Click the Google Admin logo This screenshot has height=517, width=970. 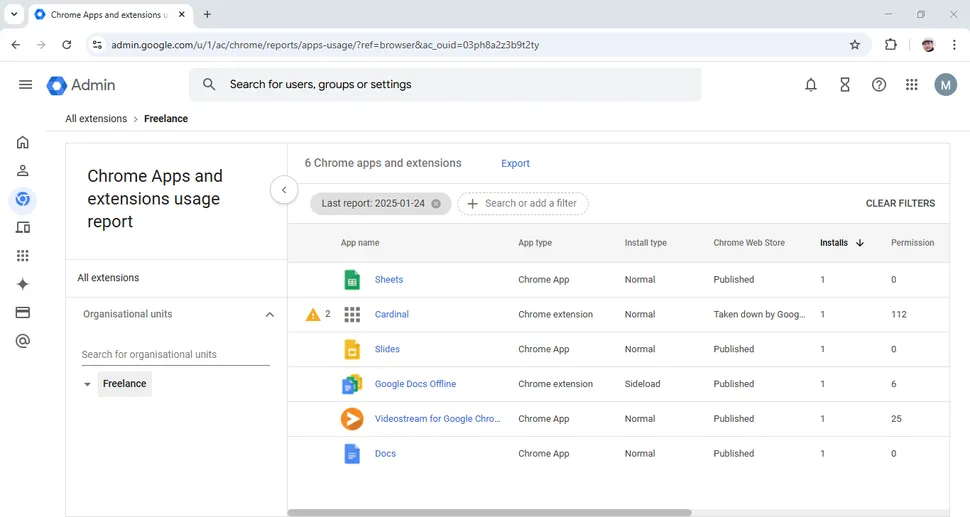(81, 85)
